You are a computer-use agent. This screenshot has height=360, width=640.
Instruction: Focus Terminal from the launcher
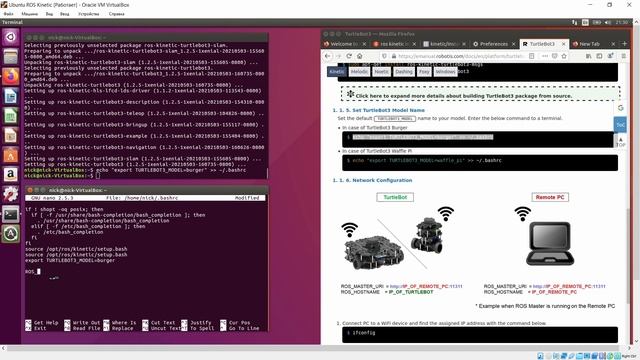point(11,214)
